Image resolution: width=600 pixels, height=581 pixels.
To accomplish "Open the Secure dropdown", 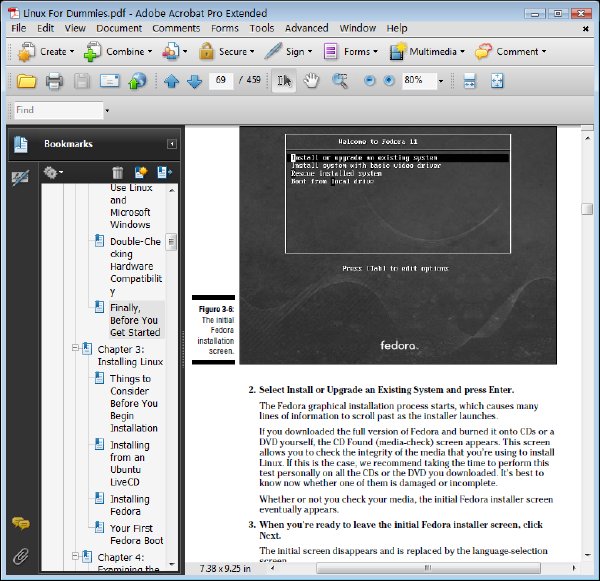I will click(227, 52).
